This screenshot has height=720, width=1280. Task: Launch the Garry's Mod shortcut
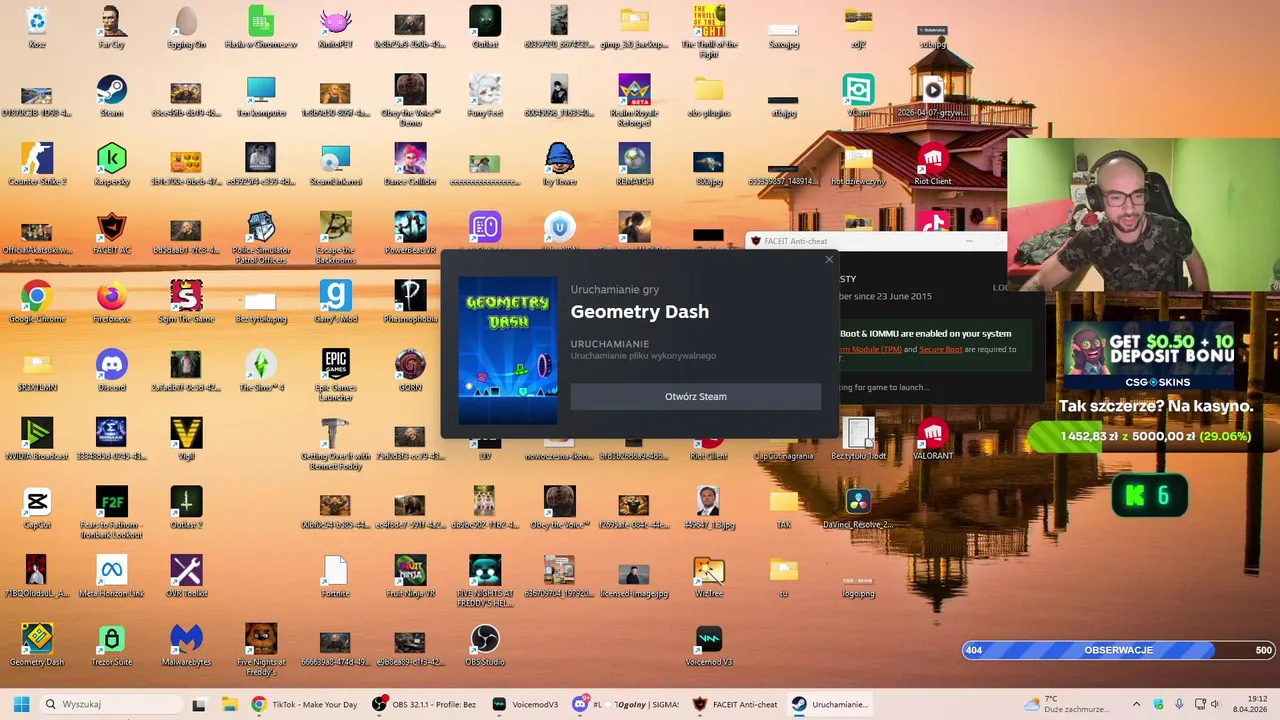click(x=335, y=302)
